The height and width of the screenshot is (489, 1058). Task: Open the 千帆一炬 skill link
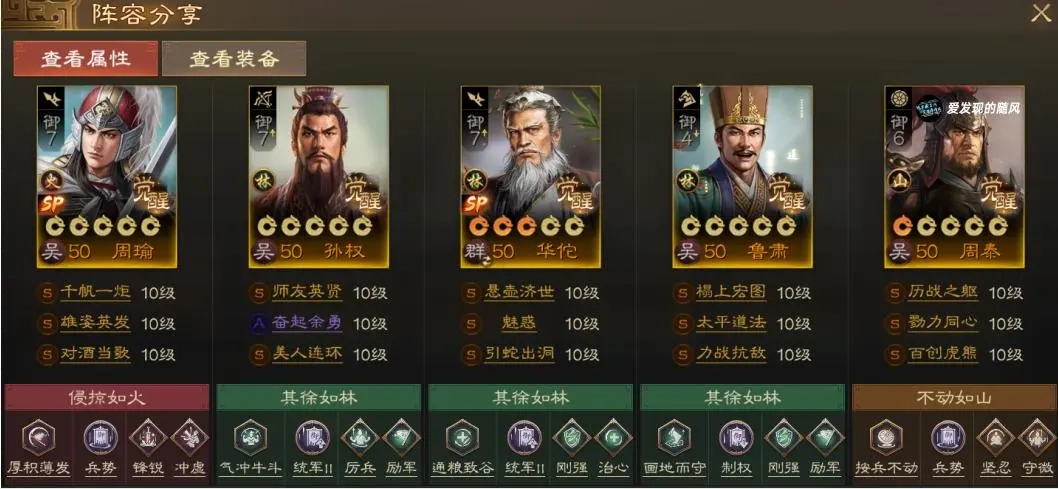95,293
